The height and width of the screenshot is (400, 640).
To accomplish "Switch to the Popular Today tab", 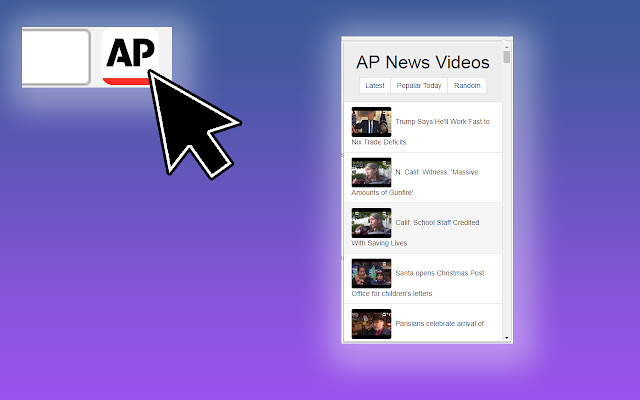I will click(419, 85).
